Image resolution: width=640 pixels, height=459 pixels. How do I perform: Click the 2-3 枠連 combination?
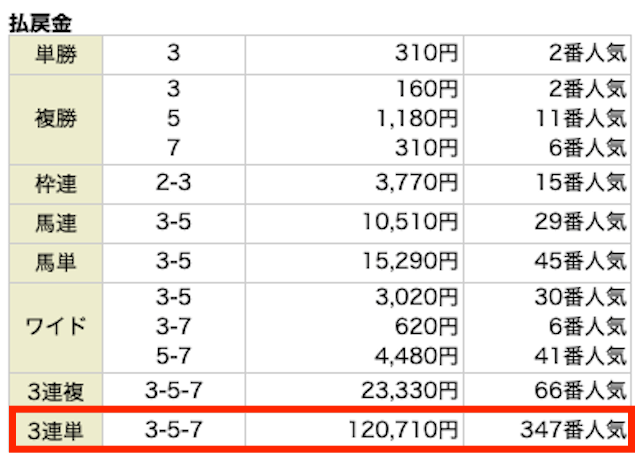click(173, 182)
